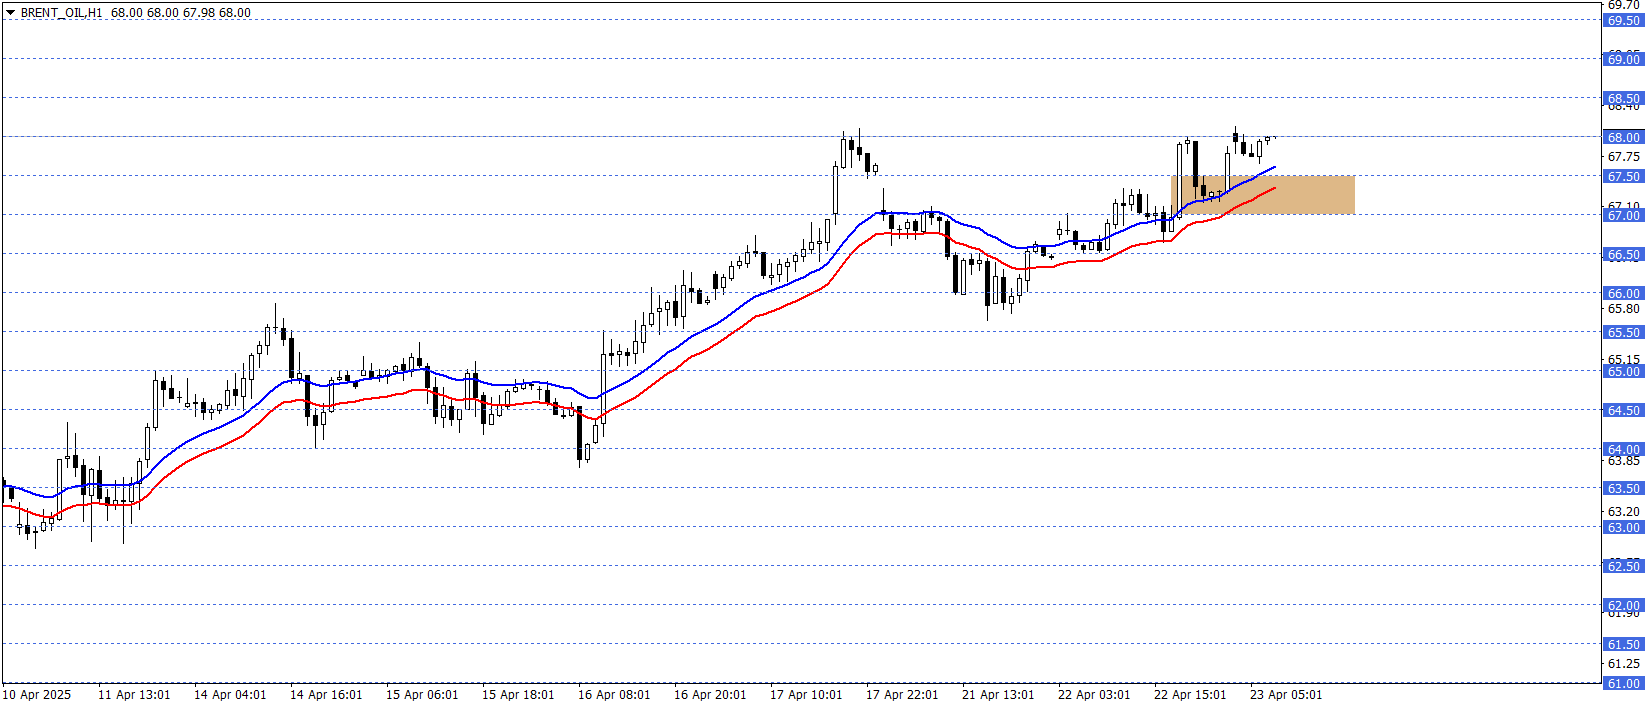1651x707 pixels.
Task: Click the 15 Apr 06:01 time label
Action: [422, 695]
